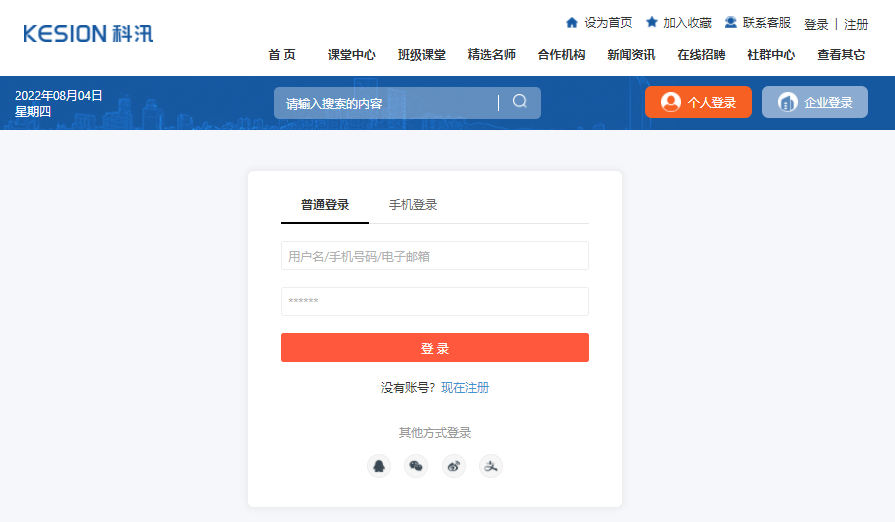
Task: Click the 企业登录 button
Action: (815, 102)
